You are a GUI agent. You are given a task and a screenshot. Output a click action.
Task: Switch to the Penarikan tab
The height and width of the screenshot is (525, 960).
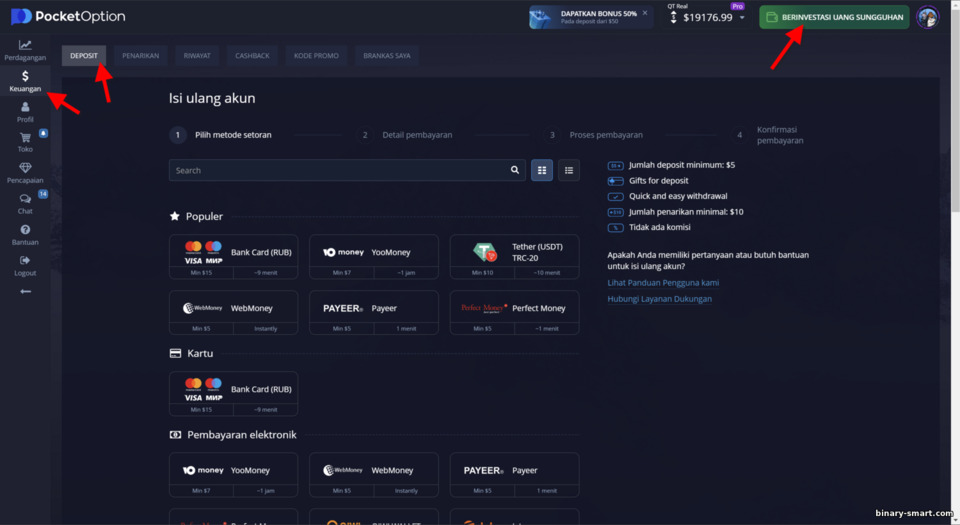pyautogui.click(x=140, y=56)
